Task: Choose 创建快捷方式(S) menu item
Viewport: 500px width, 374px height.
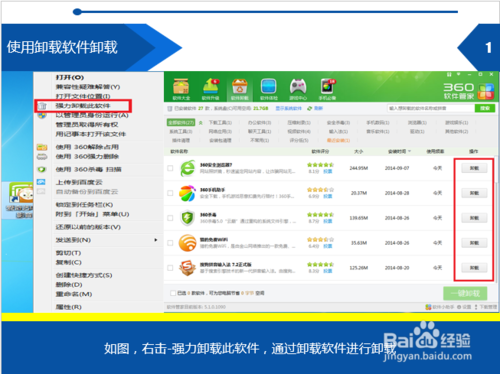Action: point(84,275)
